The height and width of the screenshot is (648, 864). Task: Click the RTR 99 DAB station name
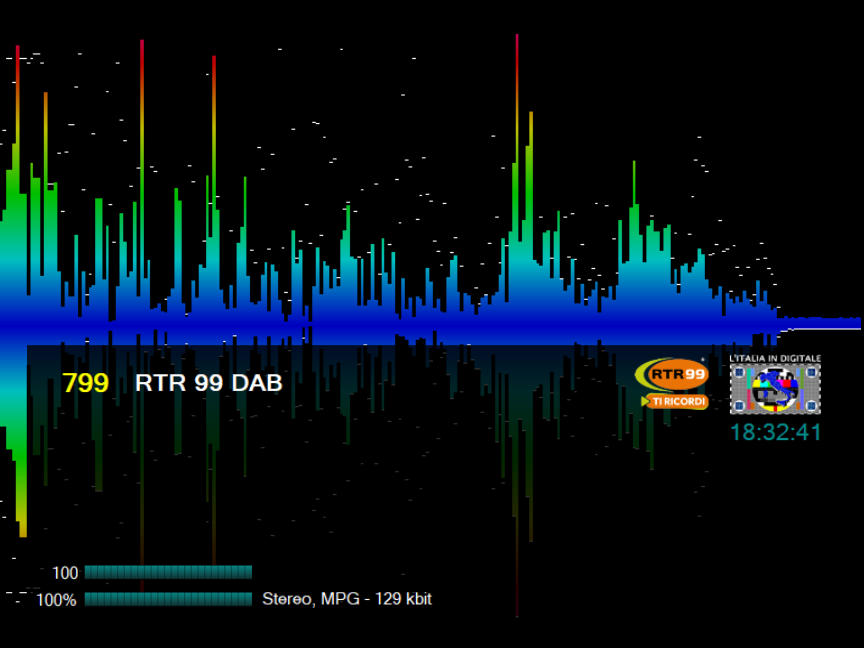pos(208,383)
